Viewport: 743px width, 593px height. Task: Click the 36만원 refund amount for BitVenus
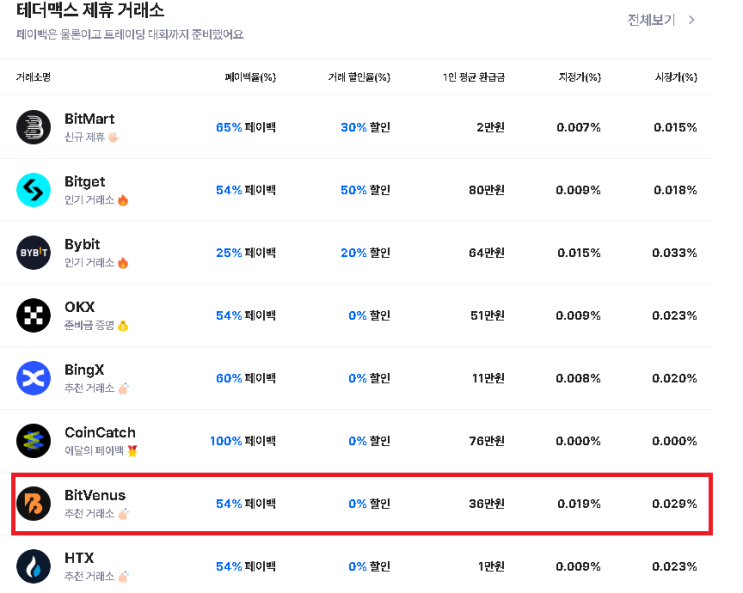487,503
